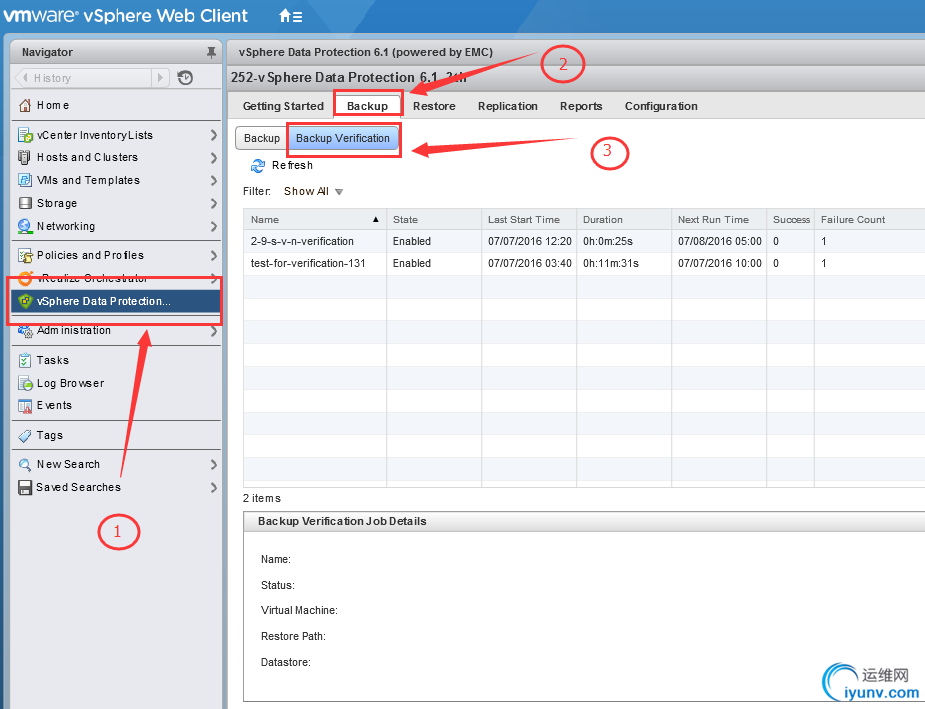Open the Show All filter dropdown
This screenshot has height=709, width=925.
coord(313,192)
